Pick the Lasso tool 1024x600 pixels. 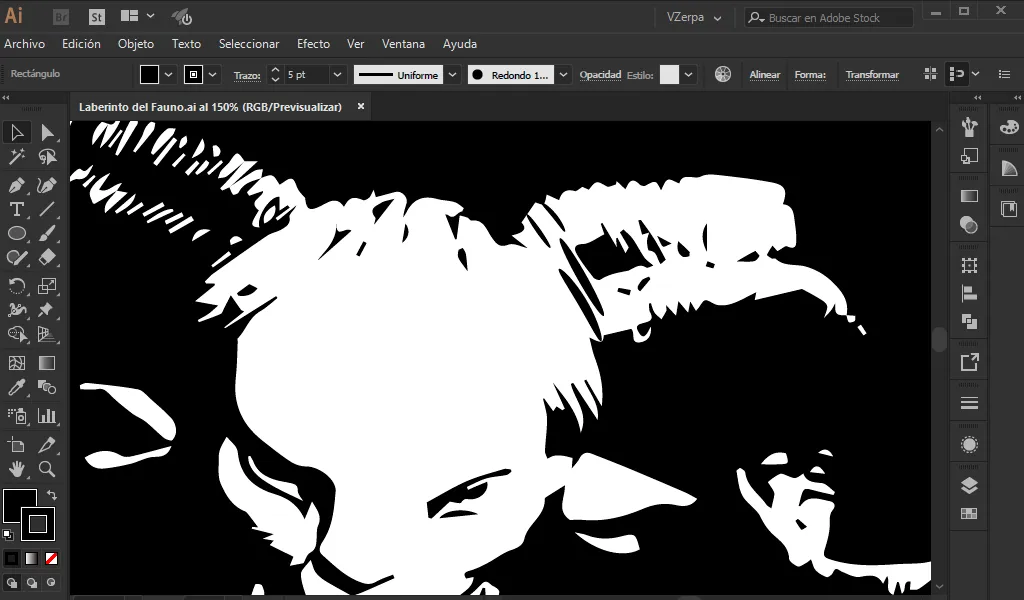tap(47, 157)
